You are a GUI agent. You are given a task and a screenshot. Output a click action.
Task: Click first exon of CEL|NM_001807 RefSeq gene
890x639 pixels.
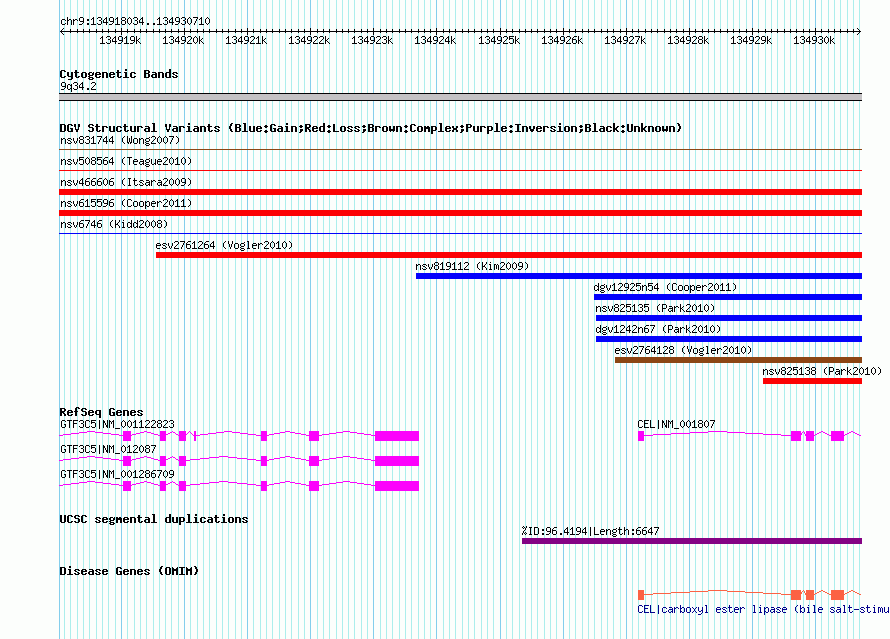(x=641, y=436)
